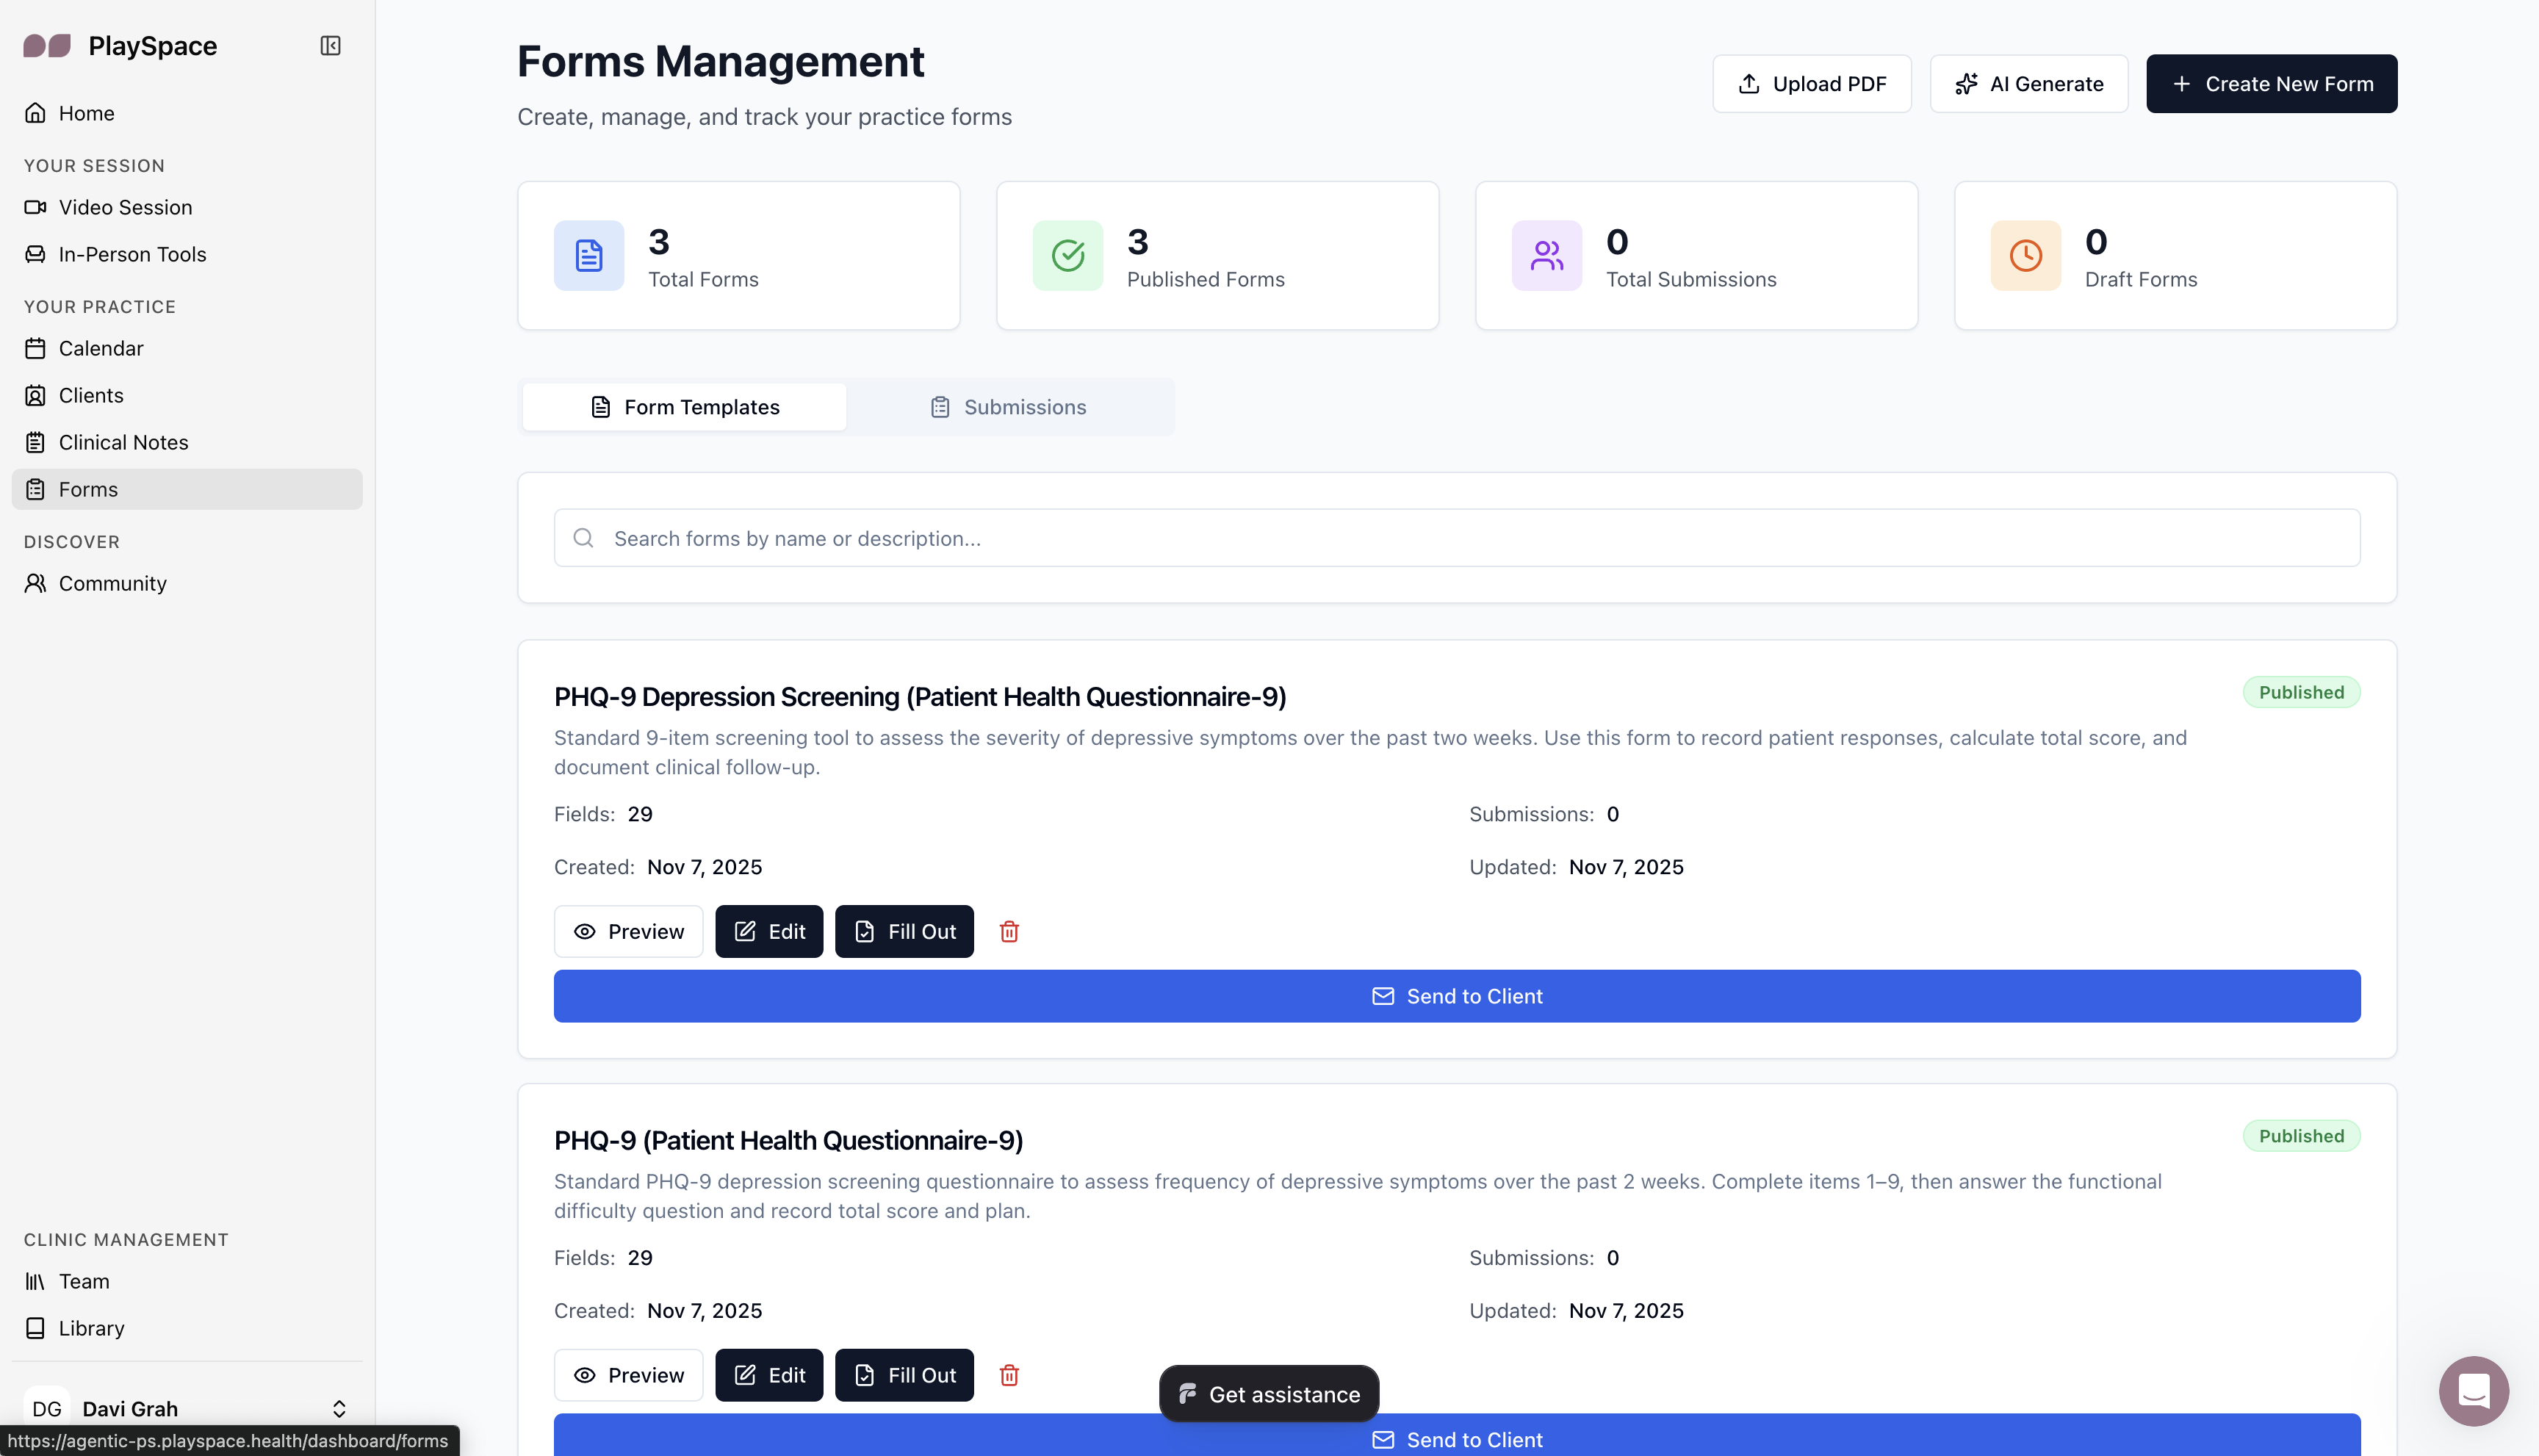The image size is (2539, 1456).
Task: Switch to the Submissions tab
Action: click(x=1008, y=407)
